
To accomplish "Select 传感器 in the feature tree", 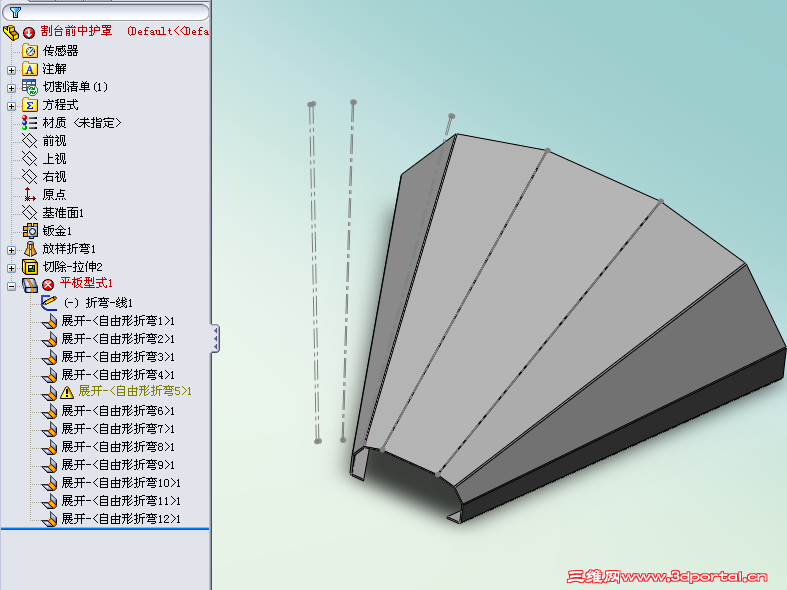I will (60, 51).
